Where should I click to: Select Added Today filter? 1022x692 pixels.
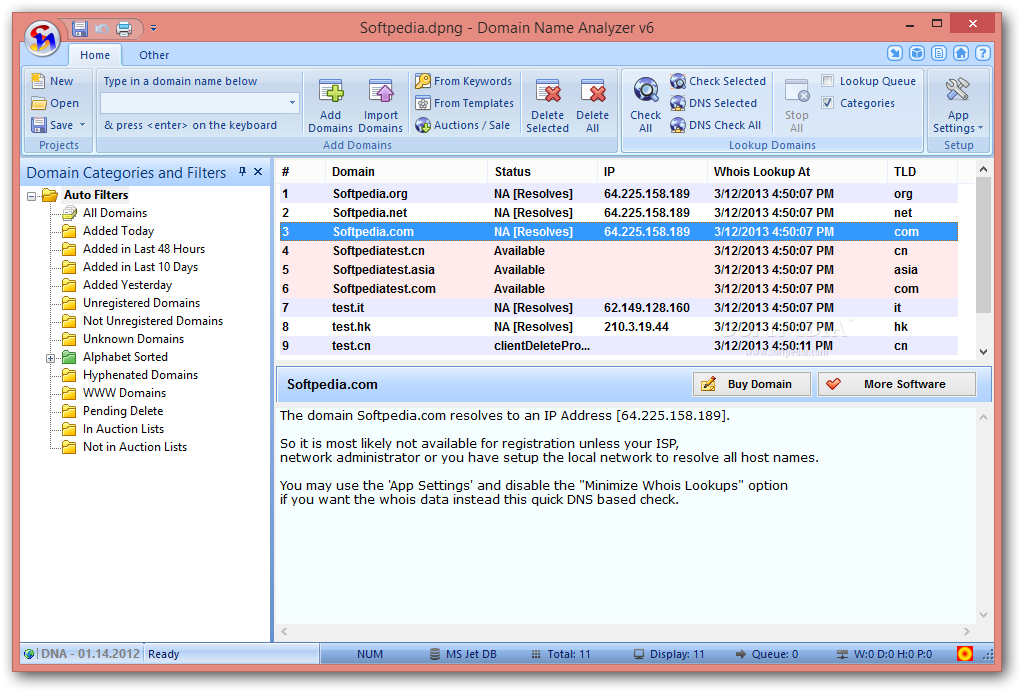[118, 231]
